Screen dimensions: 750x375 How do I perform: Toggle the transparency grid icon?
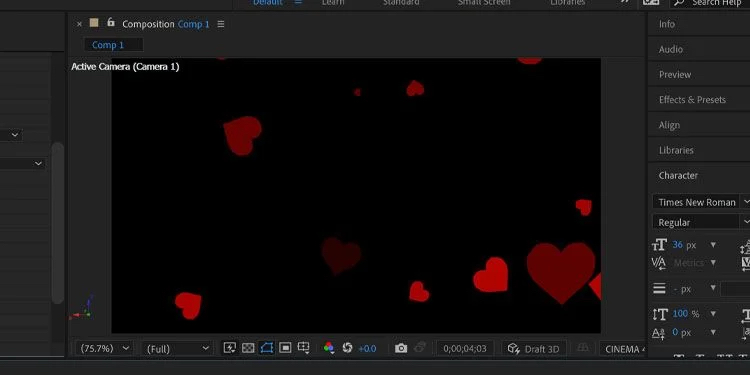click(248, 348)
